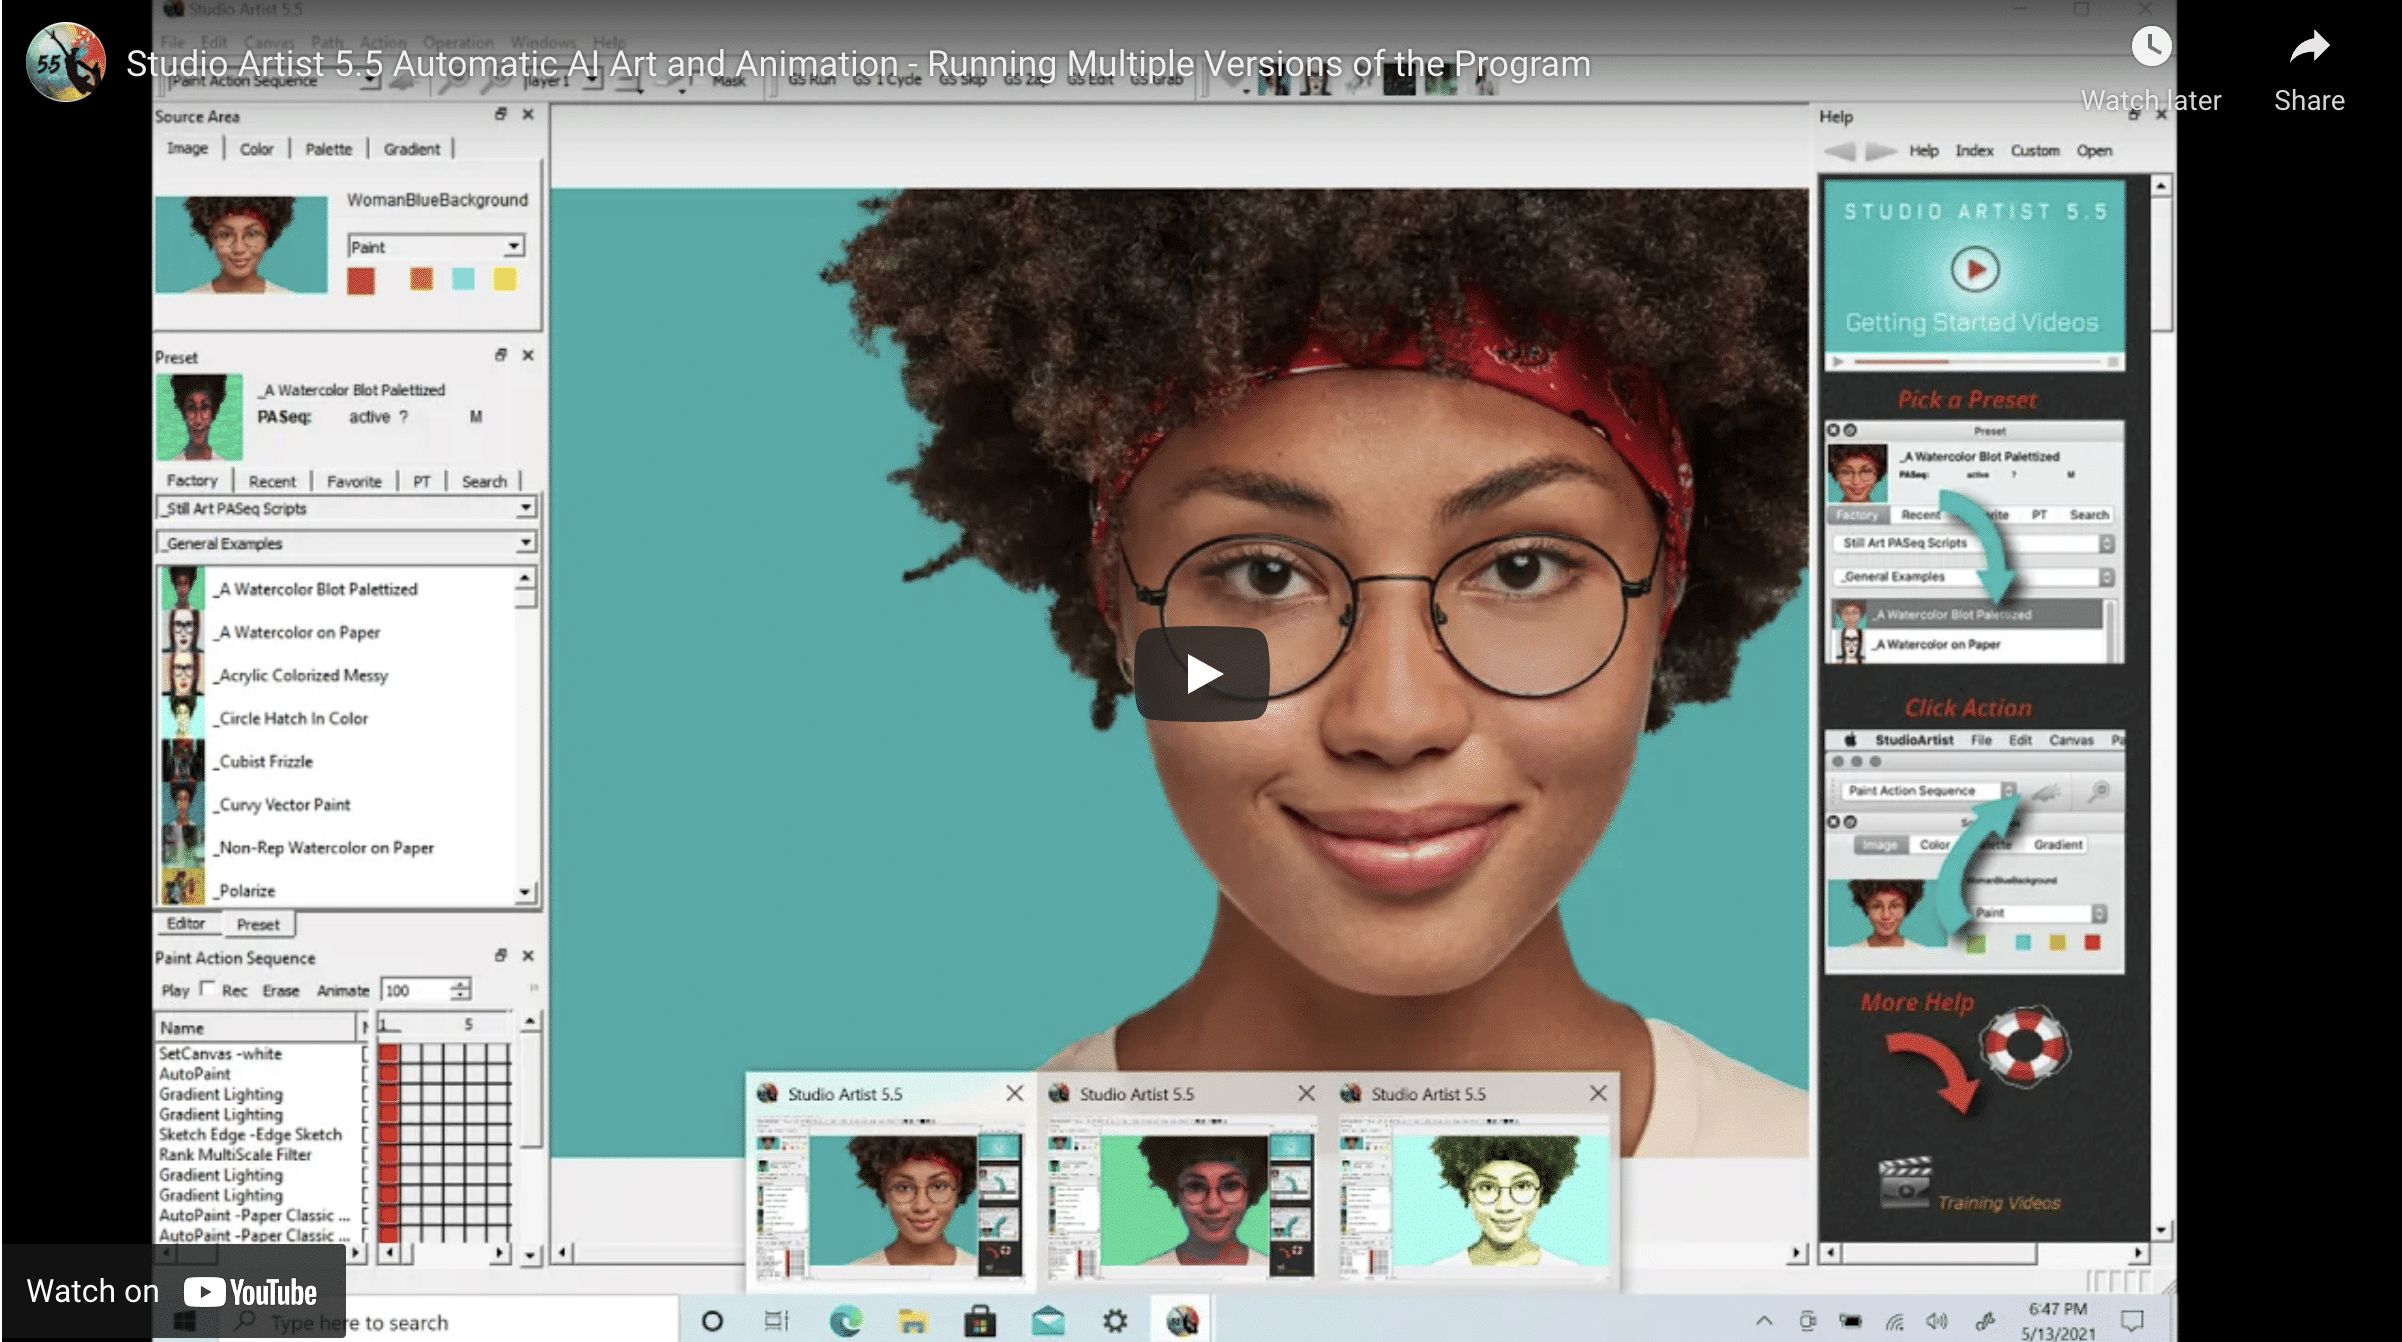This screenshot has width=2402, height=1342.
Task: Click the Play button in Paint Action Sequence
Action: [175, 990]
